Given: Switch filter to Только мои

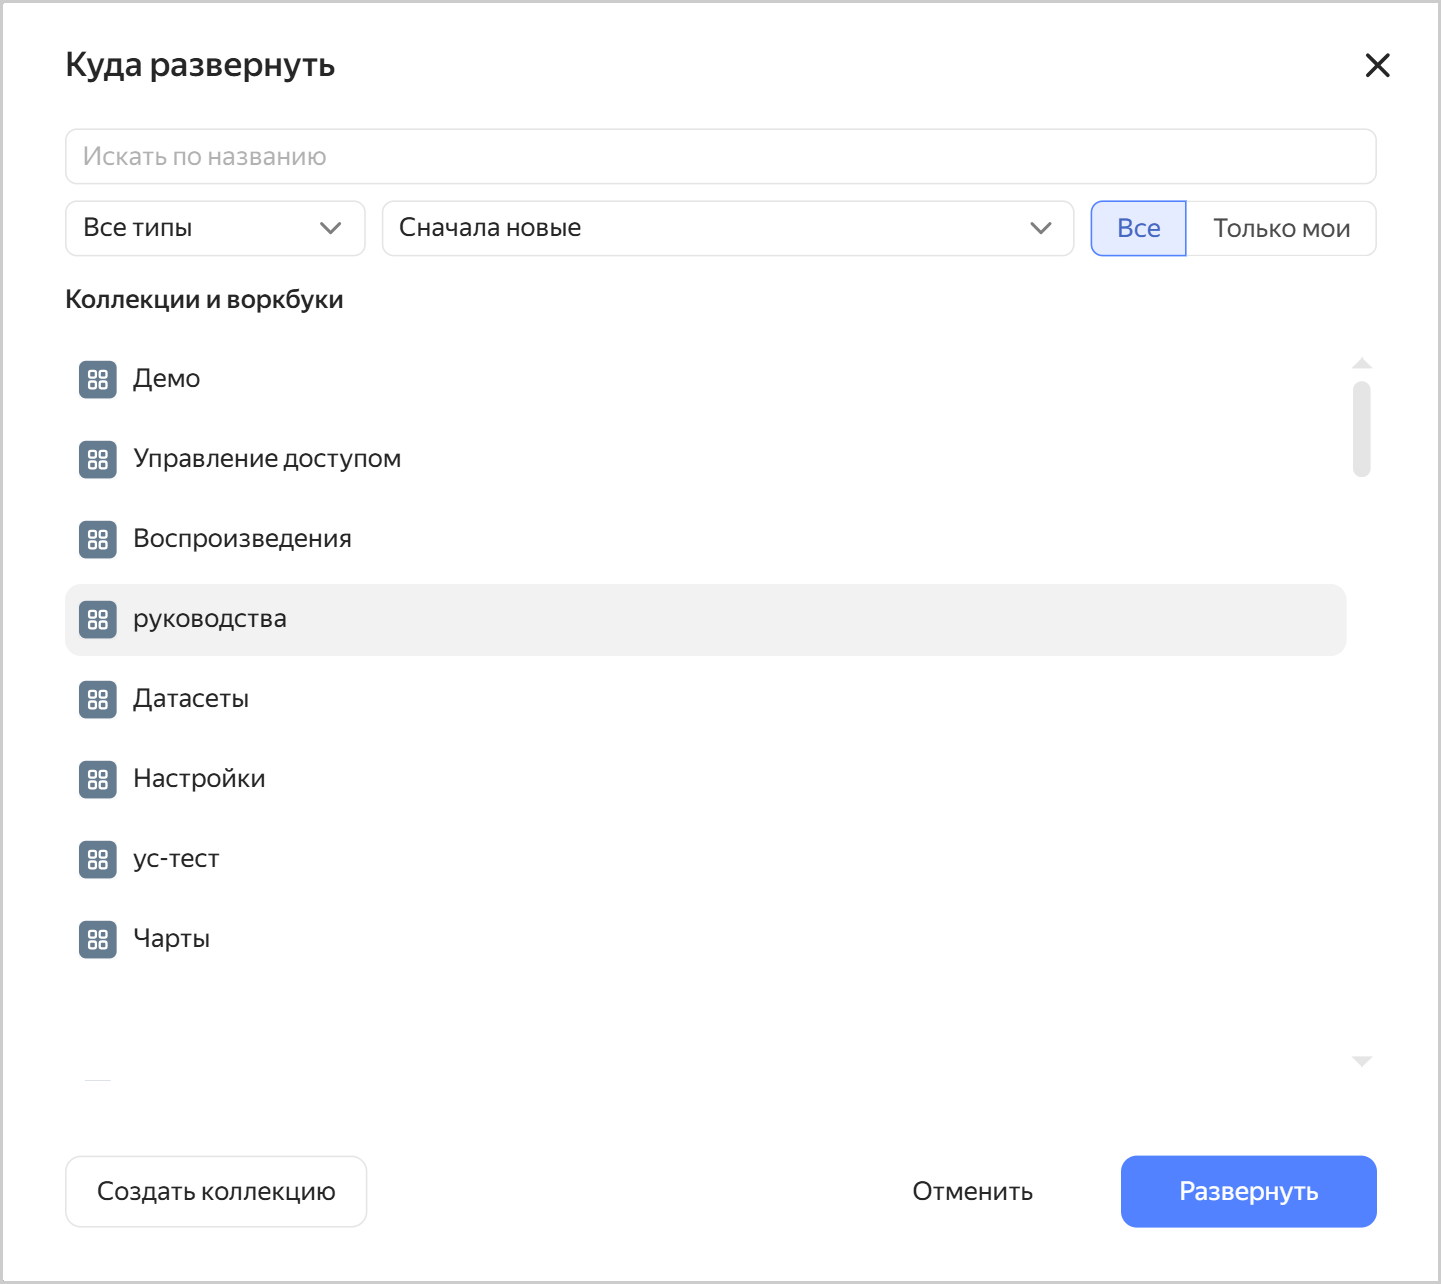Looking at the screenshot, I should point(1281,228).
